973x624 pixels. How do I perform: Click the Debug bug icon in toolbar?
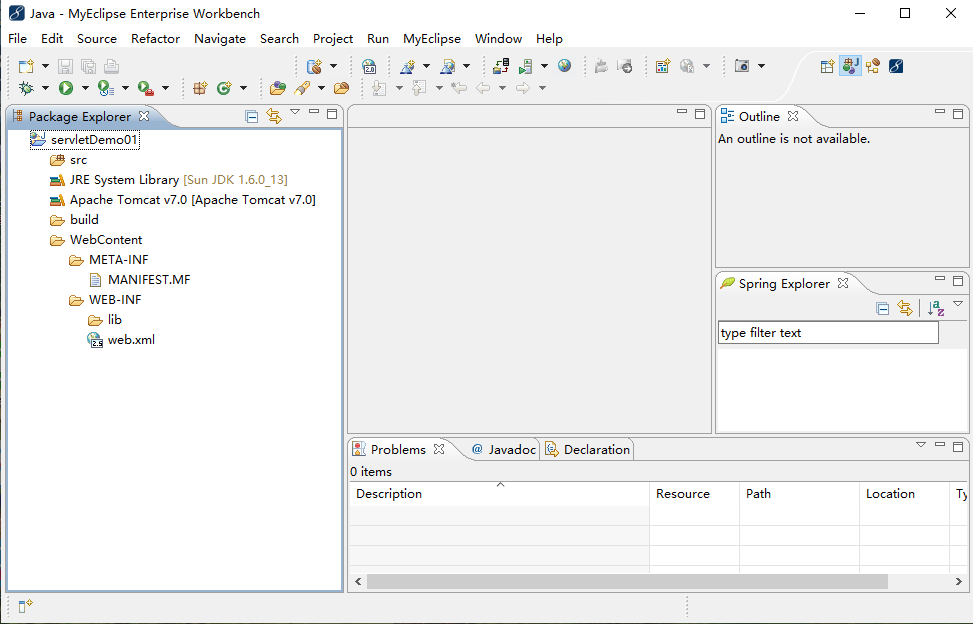[x=26, y=88]
